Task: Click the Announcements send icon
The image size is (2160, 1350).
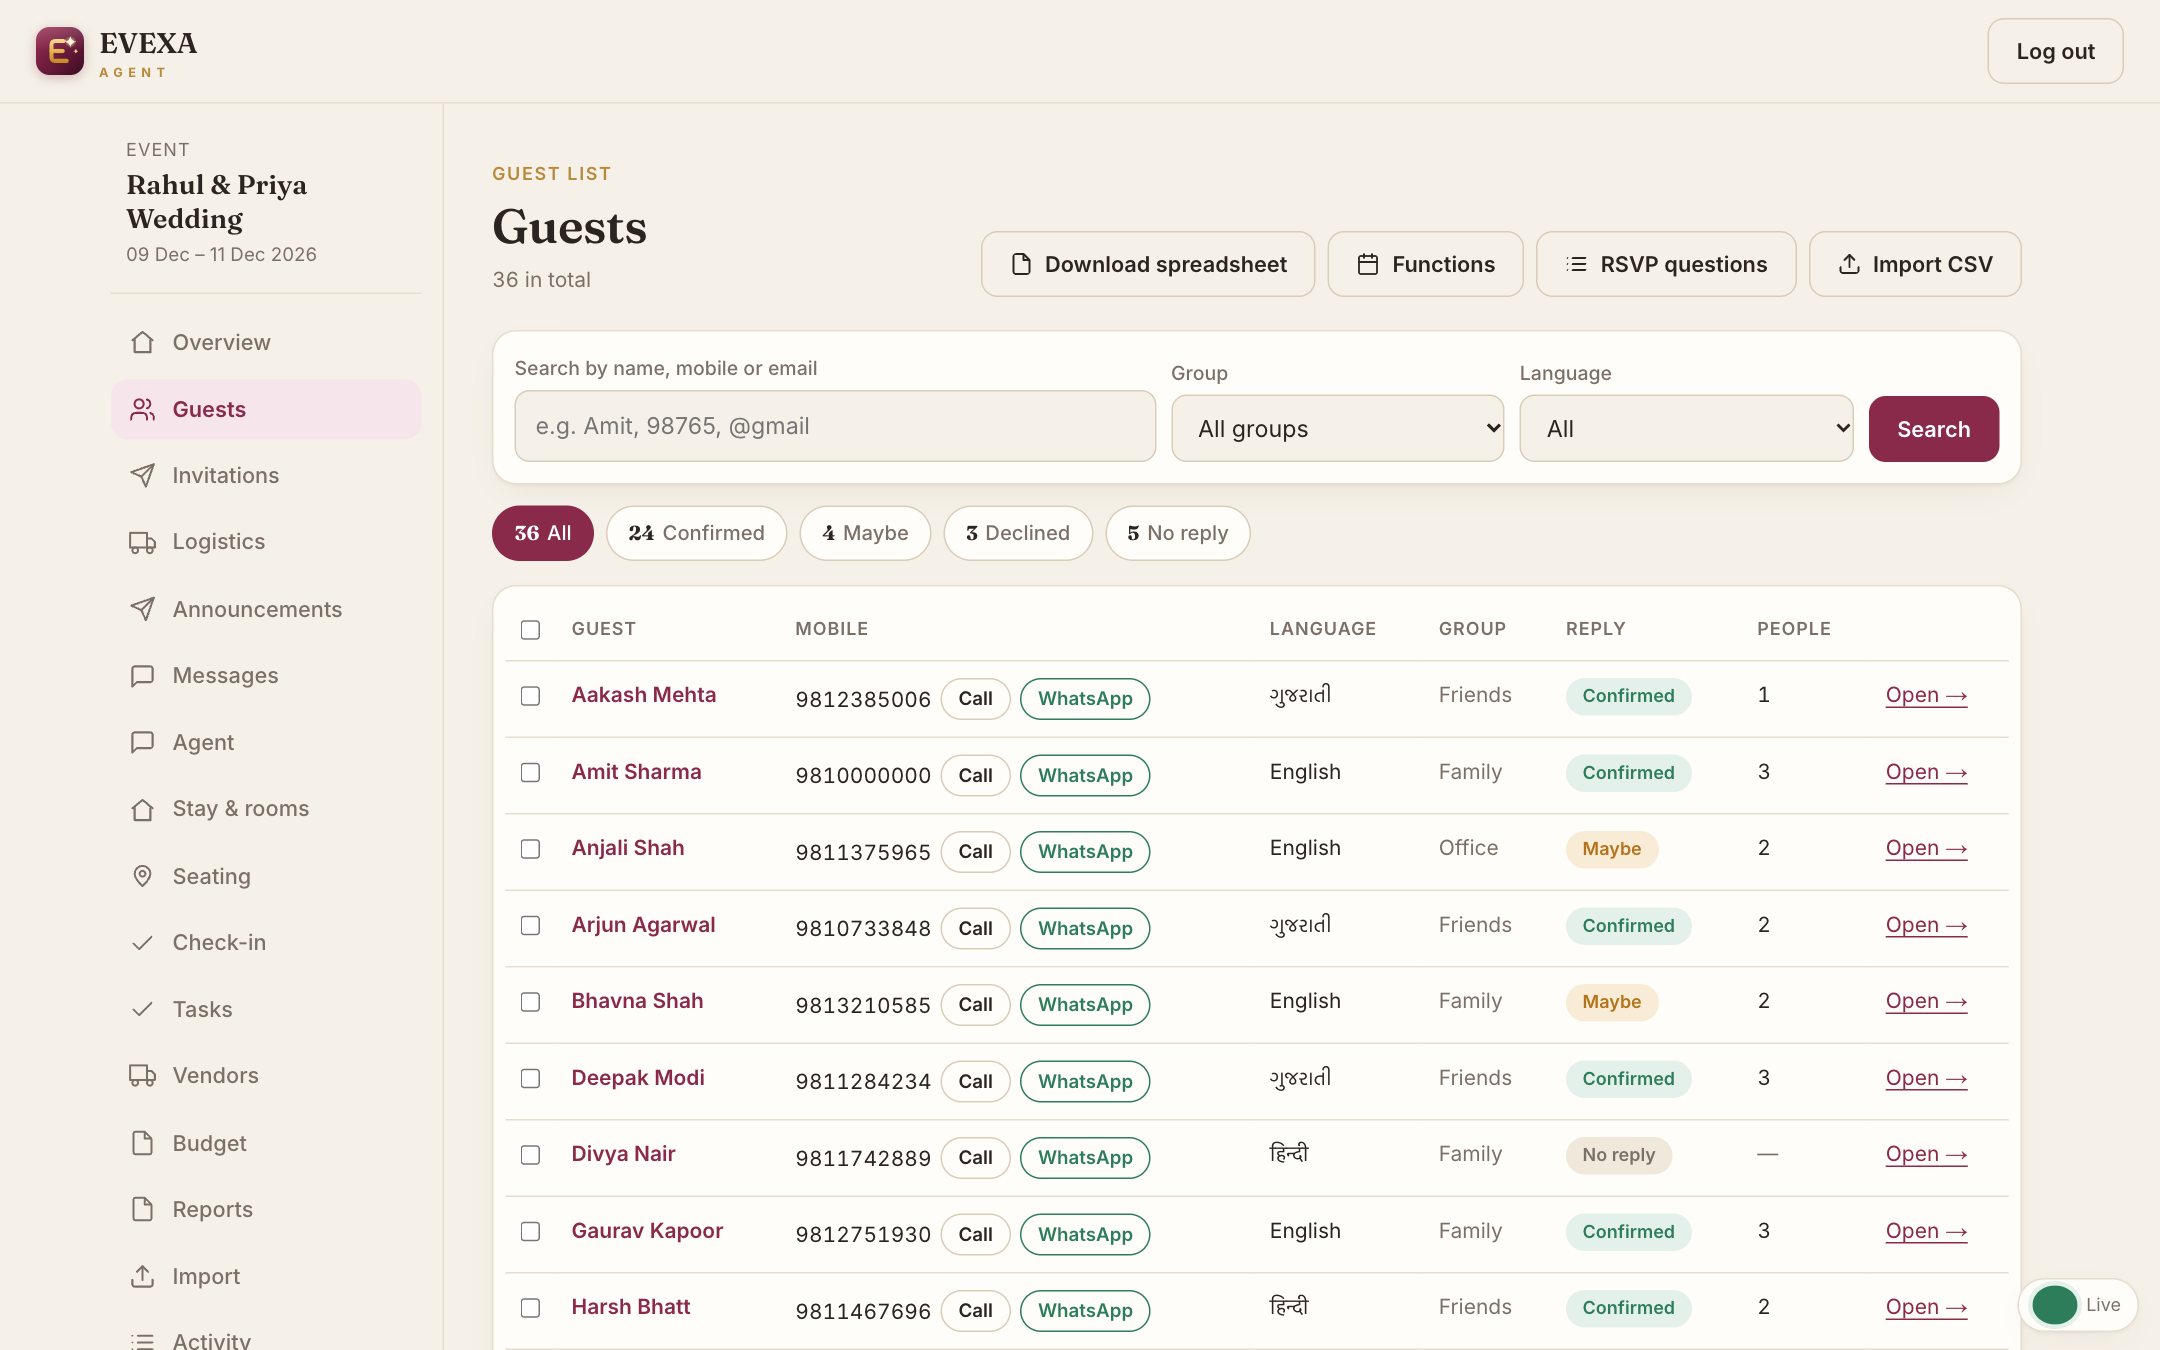Action: pyautogui.click(x=143, y=609)
